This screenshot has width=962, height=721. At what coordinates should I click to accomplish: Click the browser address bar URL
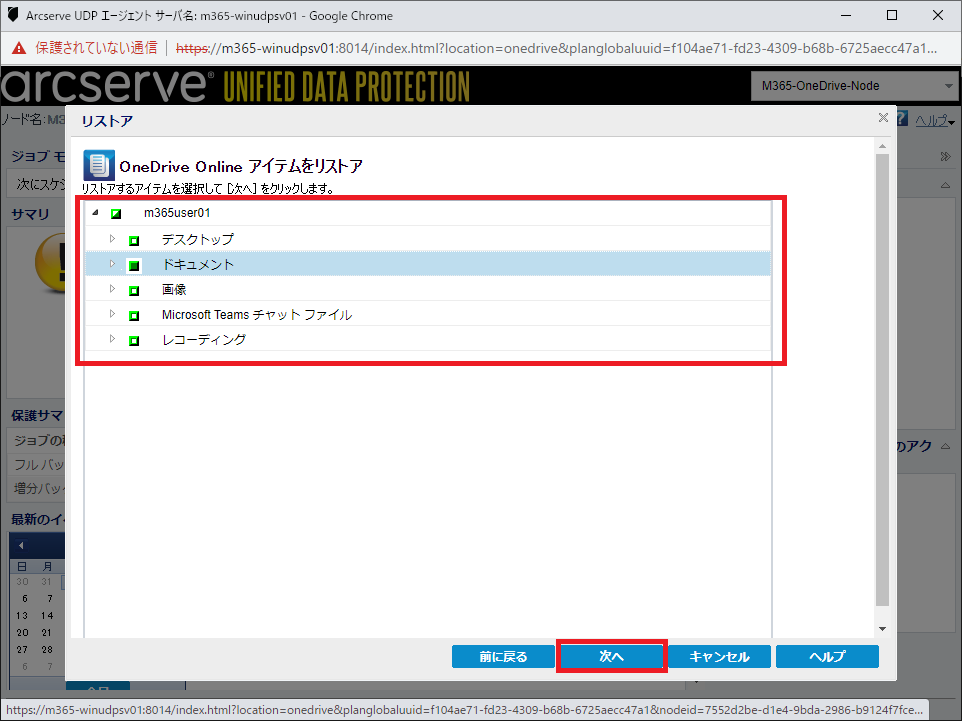pos(556,48)
